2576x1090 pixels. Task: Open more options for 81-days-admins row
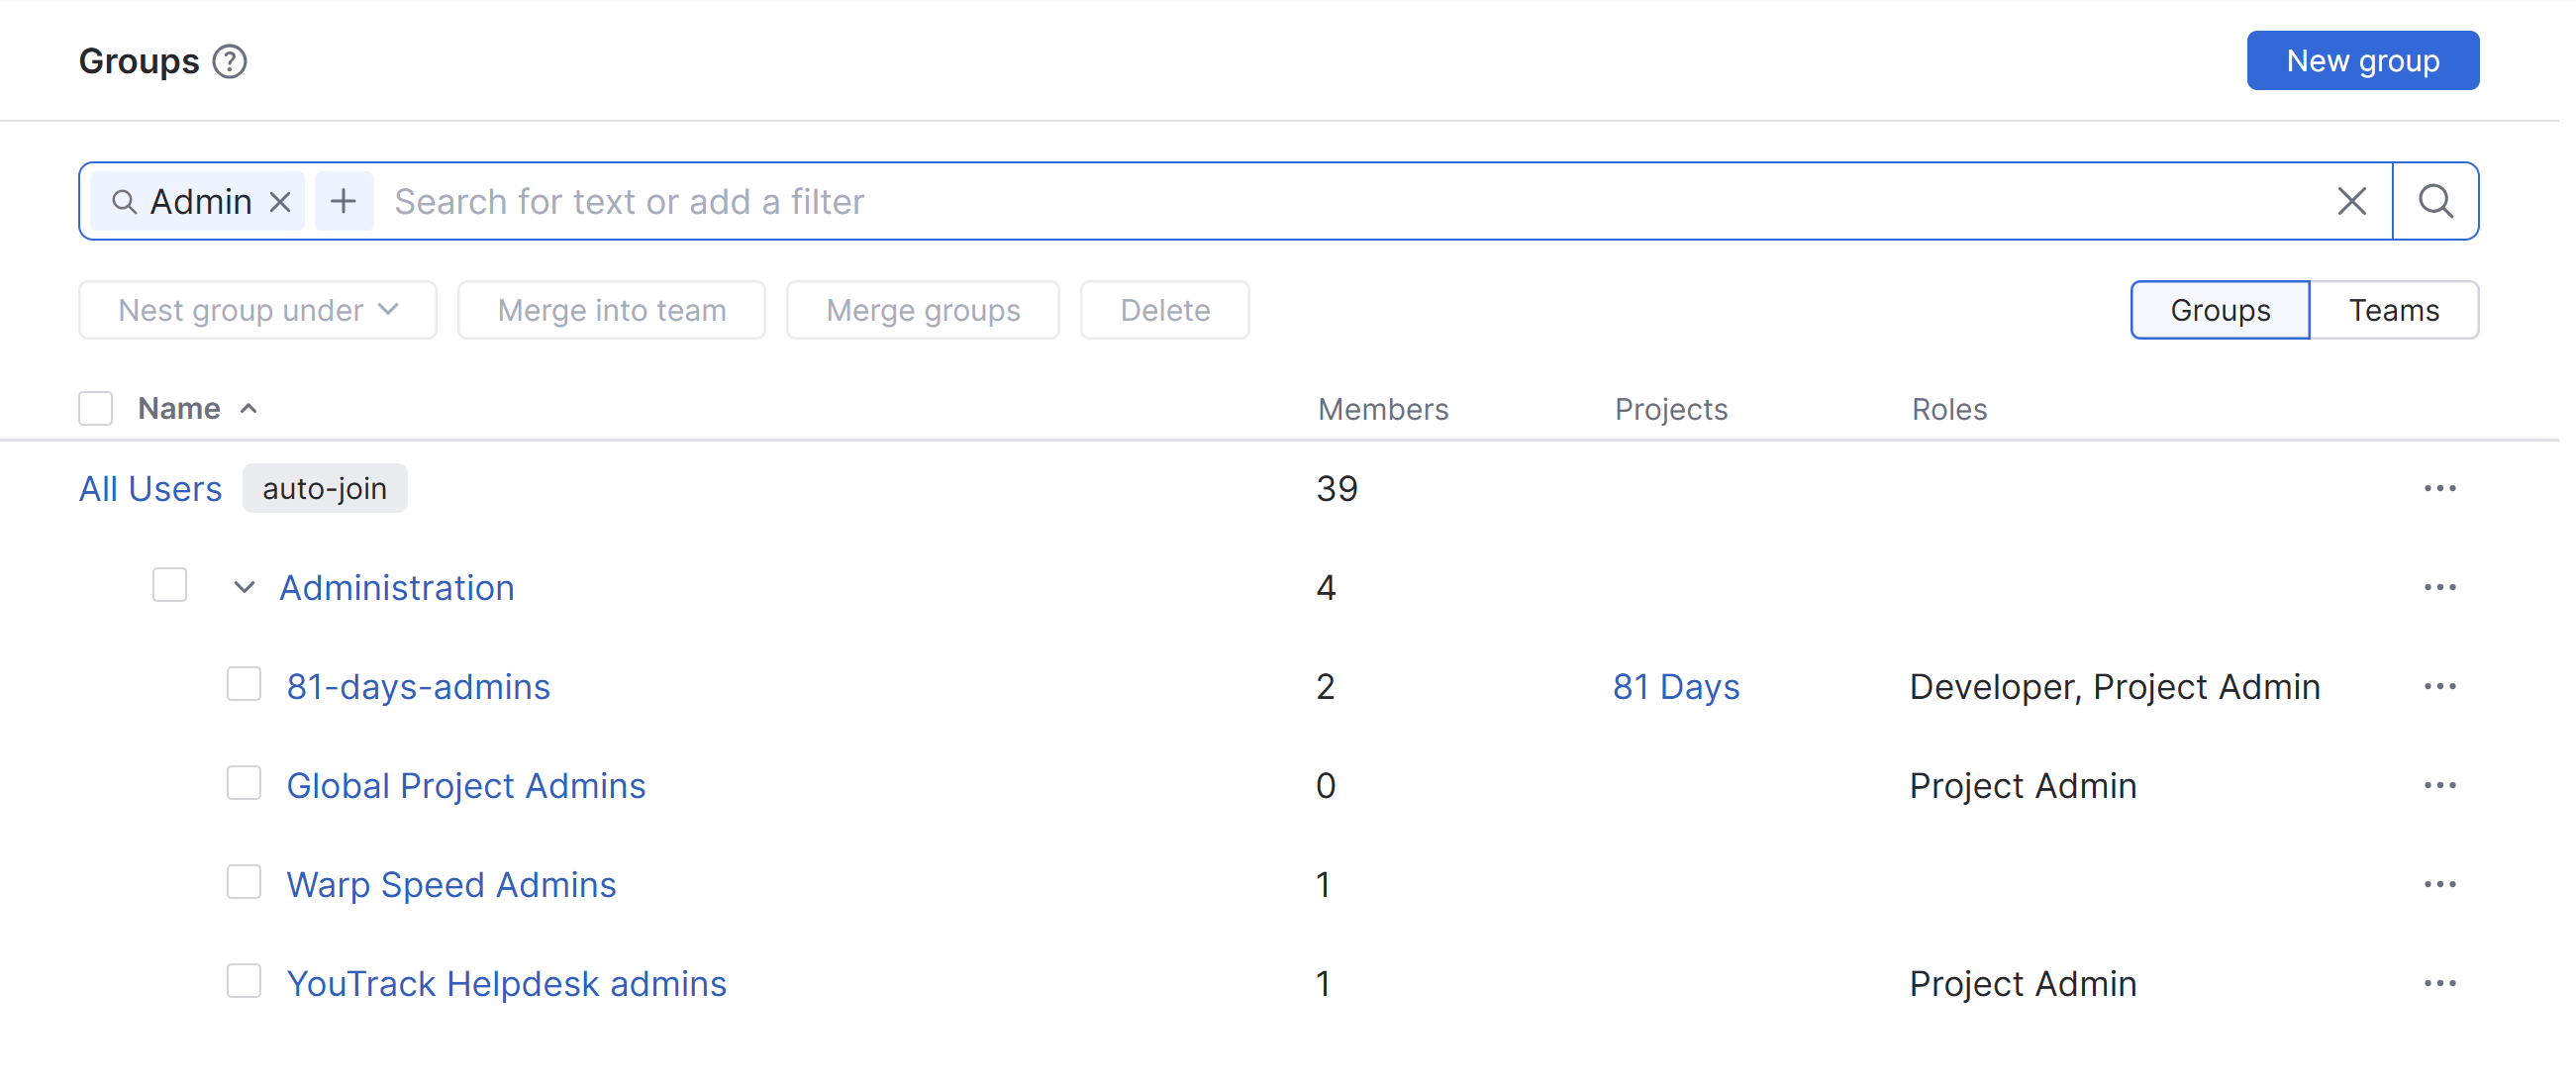click(x=2439, y=687)
